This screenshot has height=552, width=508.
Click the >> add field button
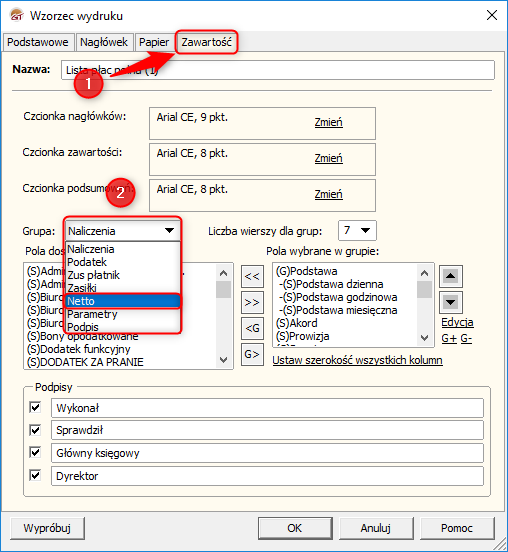pyautogui.click(x=252, y=302)
